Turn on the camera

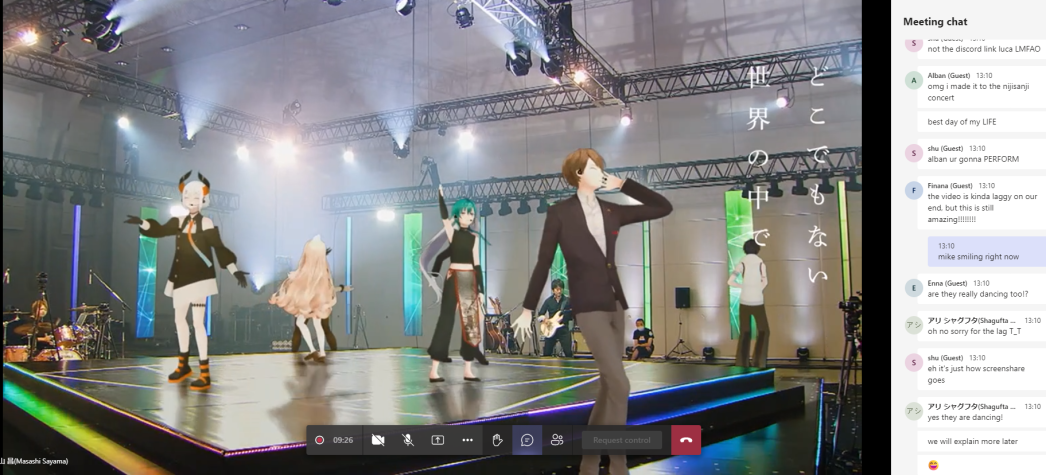(x=378, y=440)
